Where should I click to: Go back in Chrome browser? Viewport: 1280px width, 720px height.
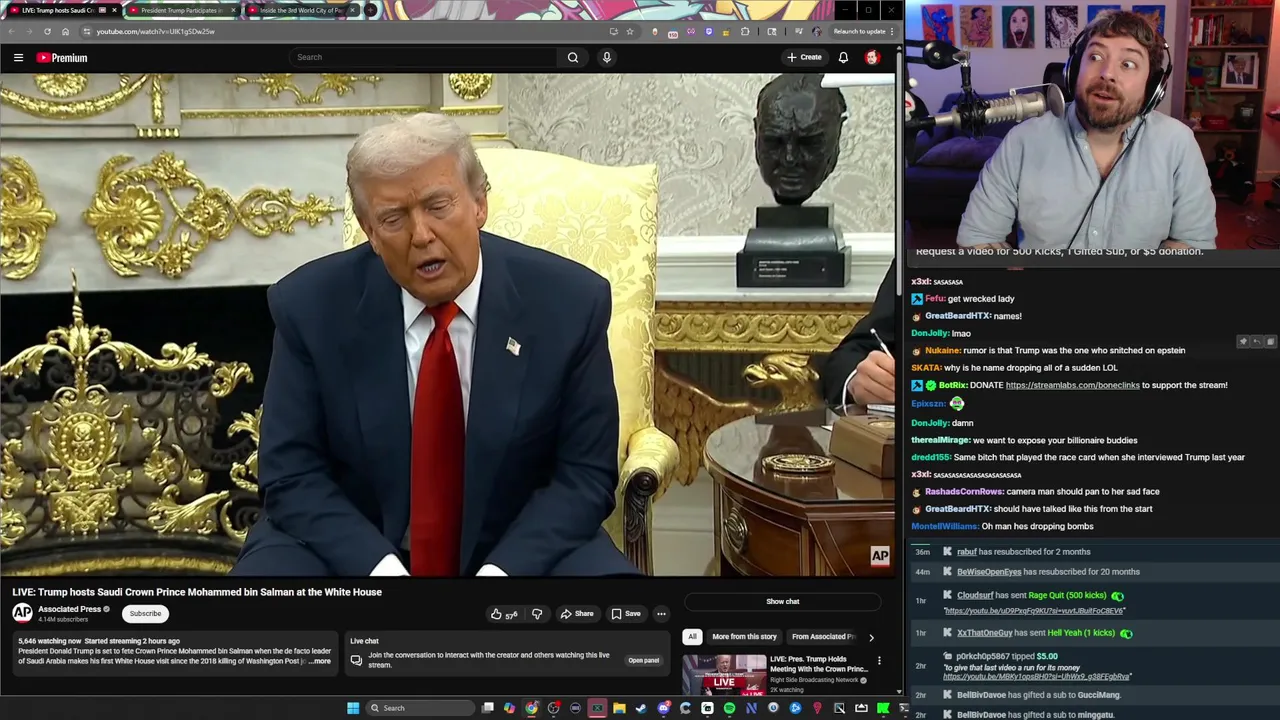pos(11,31)
